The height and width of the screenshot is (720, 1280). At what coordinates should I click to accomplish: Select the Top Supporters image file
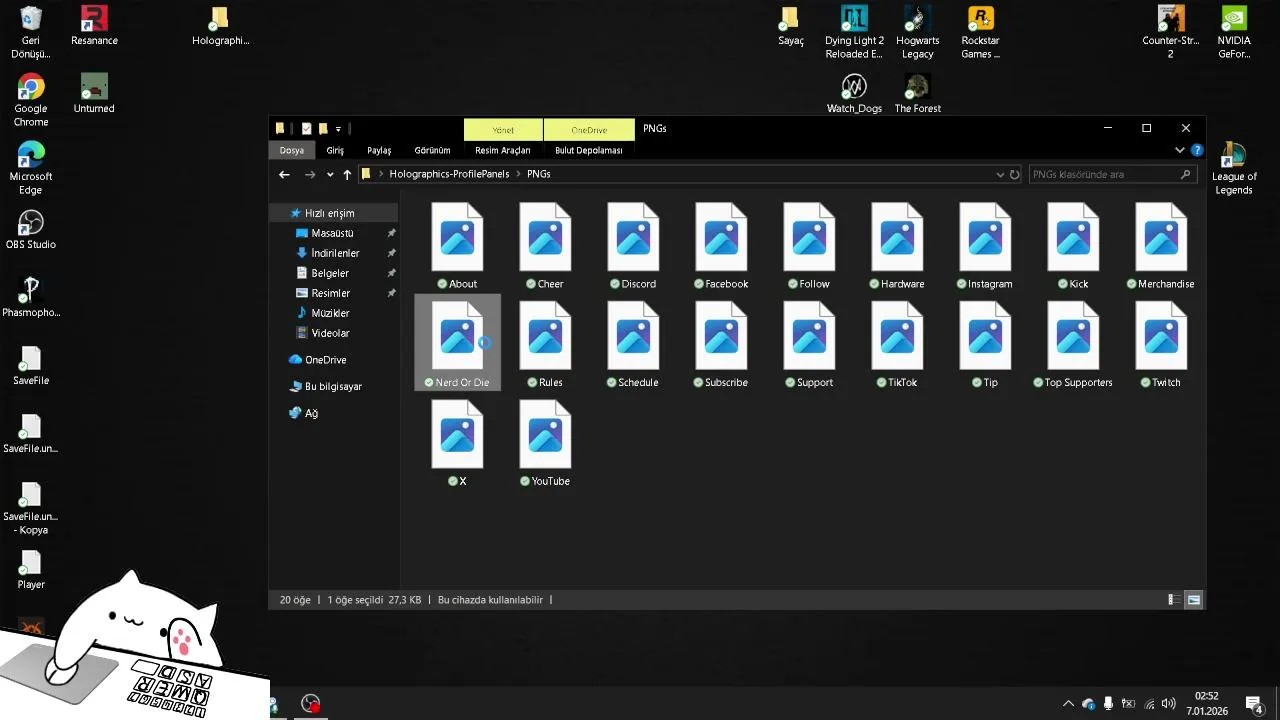pyautogui.click(x=1073, y=344)
